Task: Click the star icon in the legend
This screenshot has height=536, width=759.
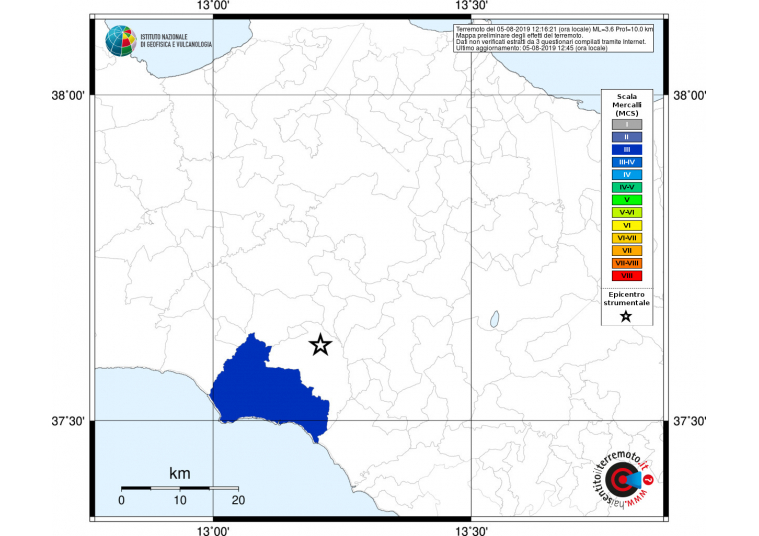Action: [x=625, y=317]
